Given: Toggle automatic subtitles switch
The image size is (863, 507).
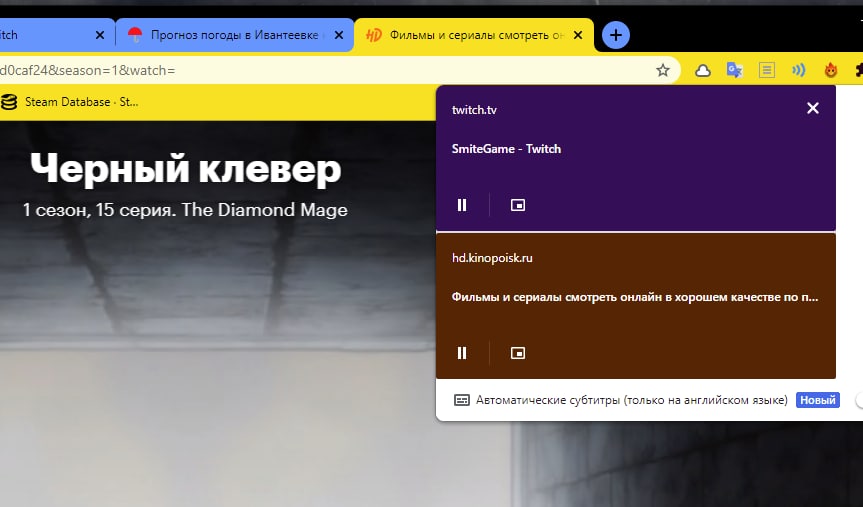Looking at the screenshot, I should (x=859, y=400).
